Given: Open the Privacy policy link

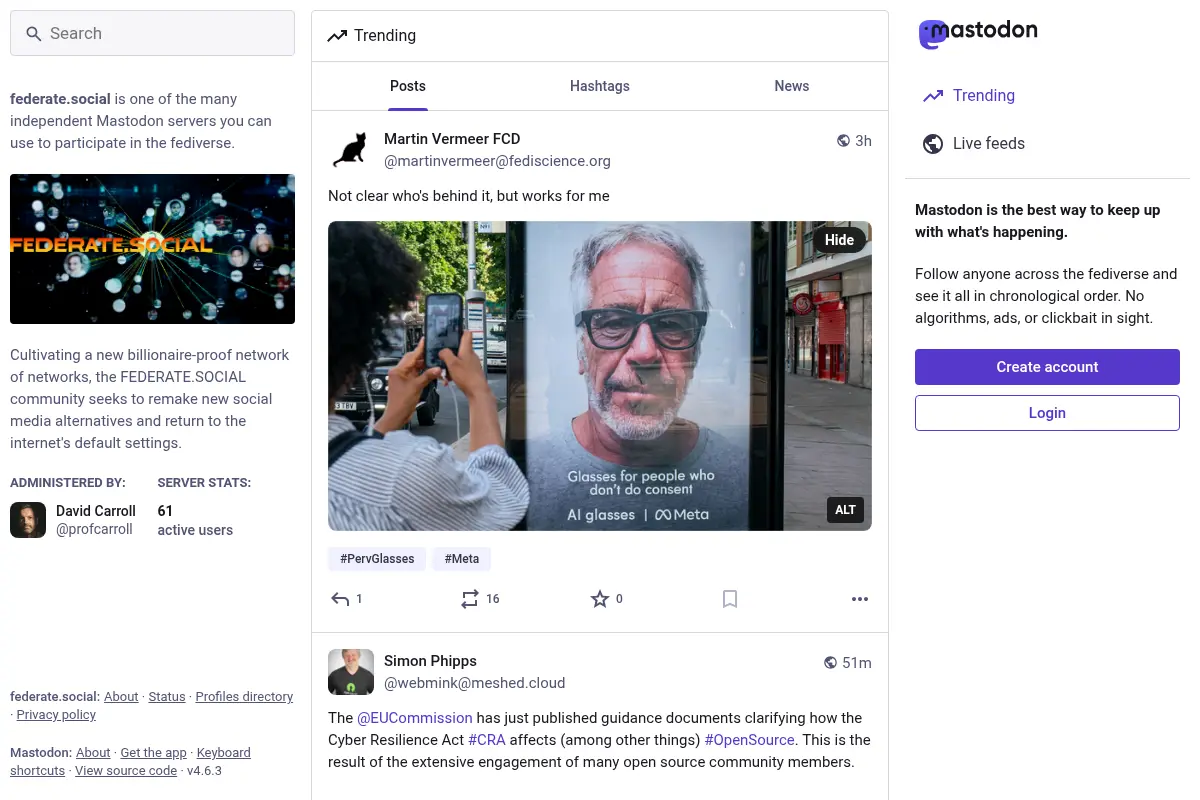Looking at the screenshot, I should click(x=56, y=715).
